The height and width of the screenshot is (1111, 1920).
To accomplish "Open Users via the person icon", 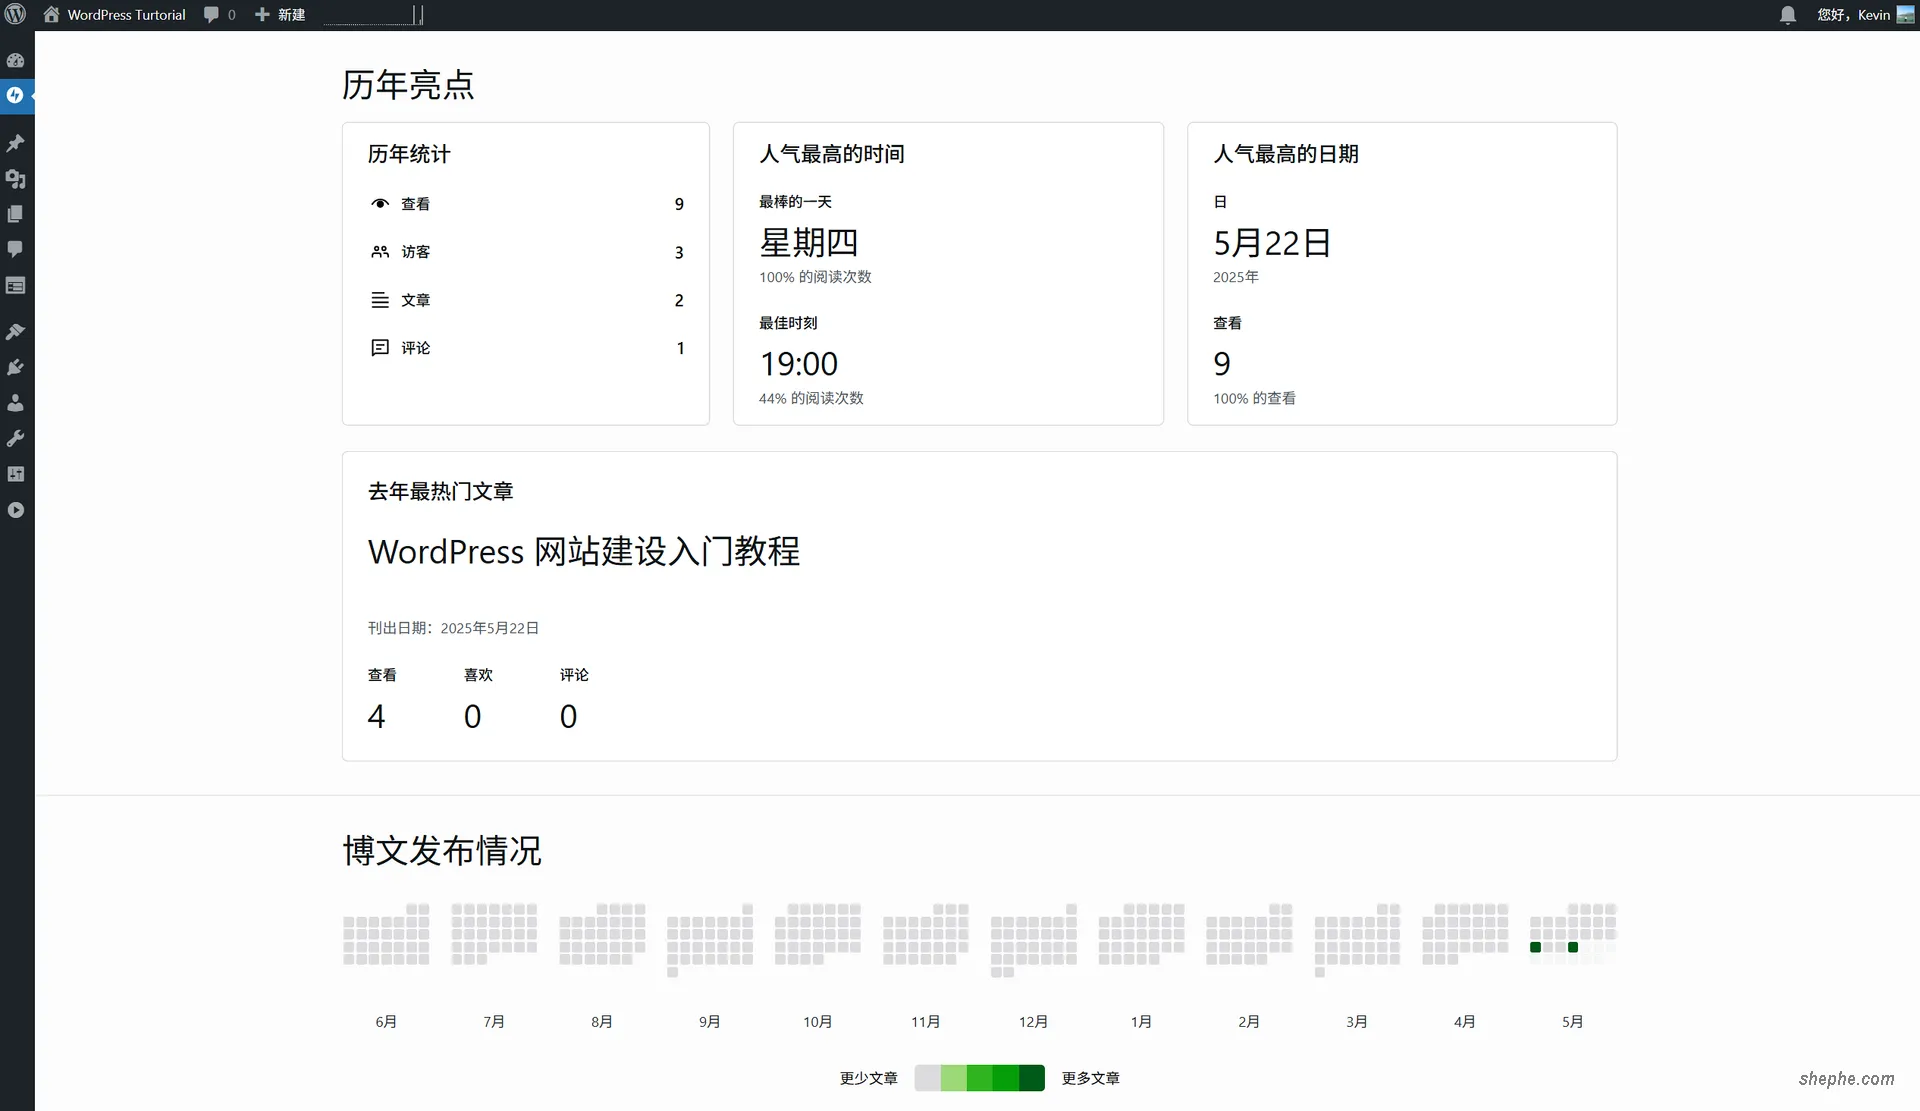I will tap(16, 403).
